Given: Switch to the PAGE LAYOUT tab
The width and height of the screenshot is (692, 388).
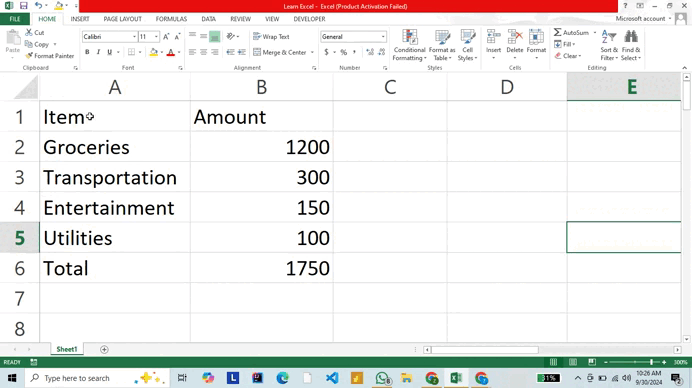Looking at the screenshot, I should tap(123, 19).
